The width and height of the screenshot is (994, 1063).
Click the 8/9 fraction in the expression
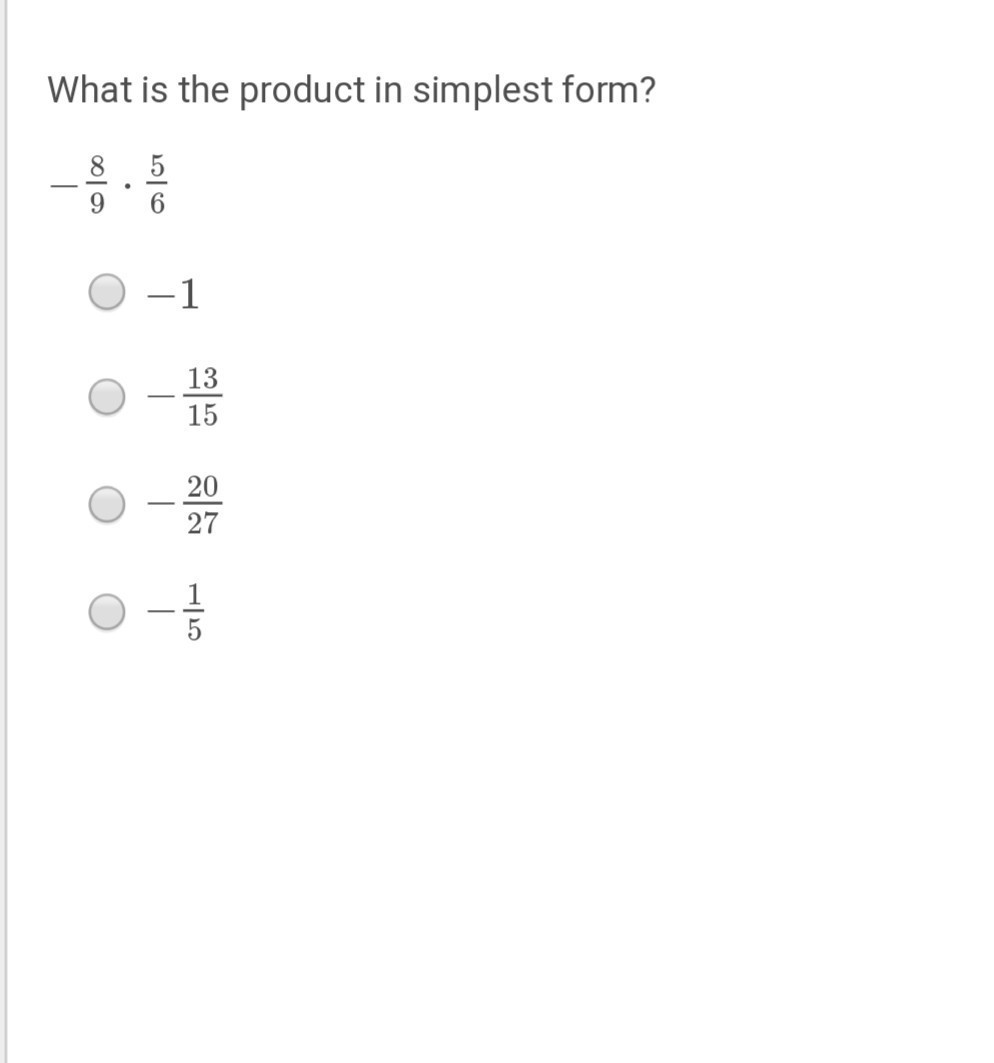click(x=97, y=184)
